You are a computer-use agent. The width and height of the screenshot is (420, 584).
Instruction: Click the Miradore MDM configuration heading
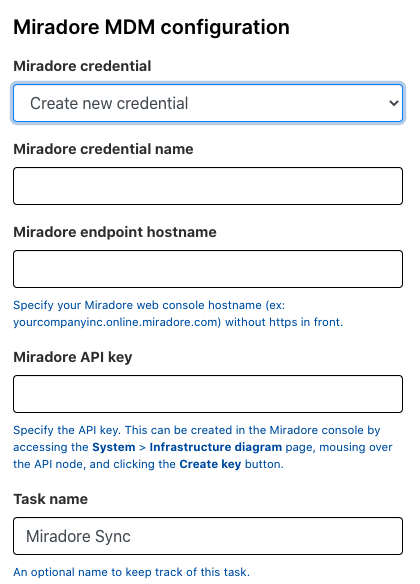pos(151,27)
